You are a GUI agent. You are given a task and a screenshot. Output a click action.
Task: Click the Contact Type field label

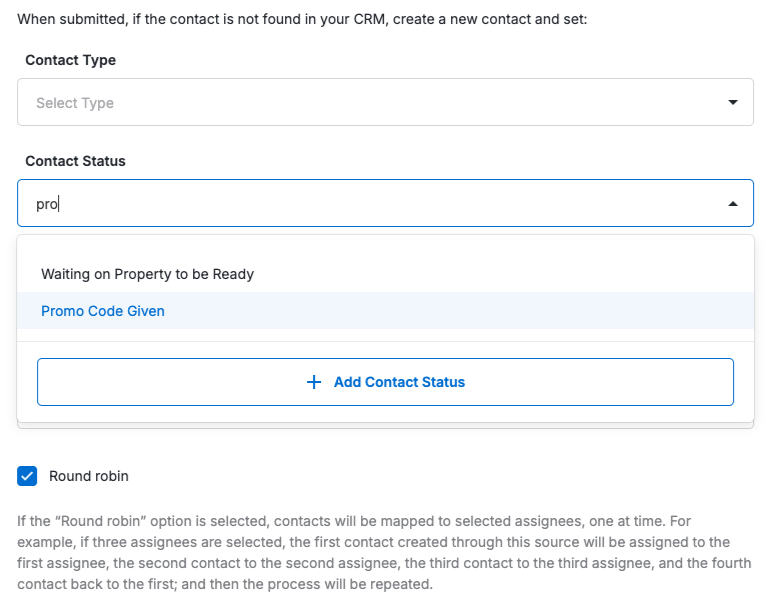(70, 60)
